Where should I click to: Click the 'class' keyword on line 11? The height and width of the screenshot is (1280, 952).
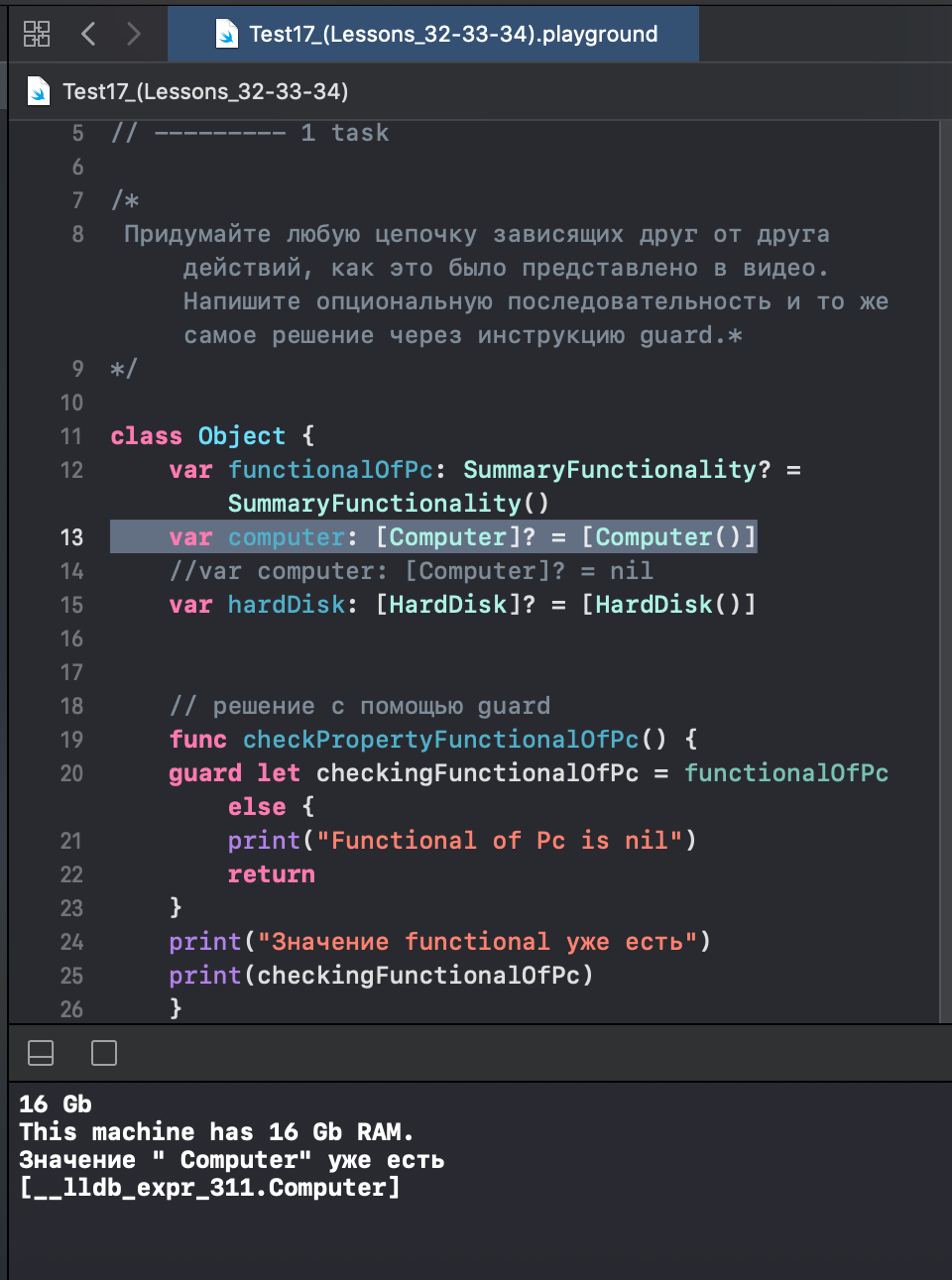tap(147, 437)
